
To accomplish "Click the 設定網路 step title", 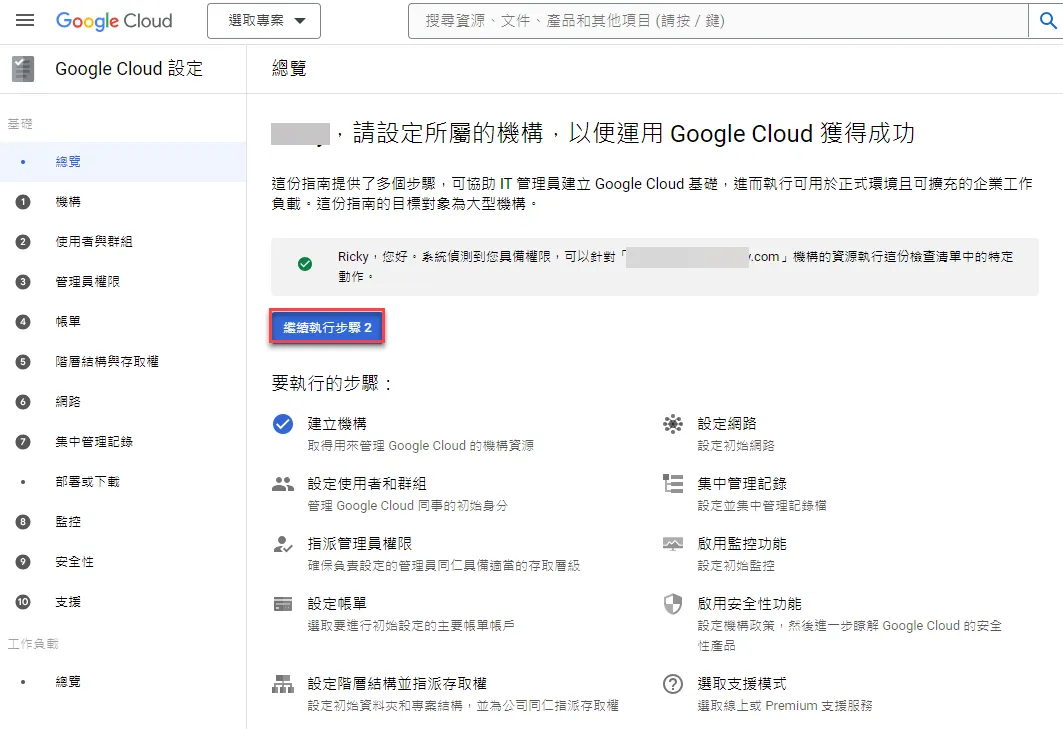I will pyautogui.click(x=727, y=424).
